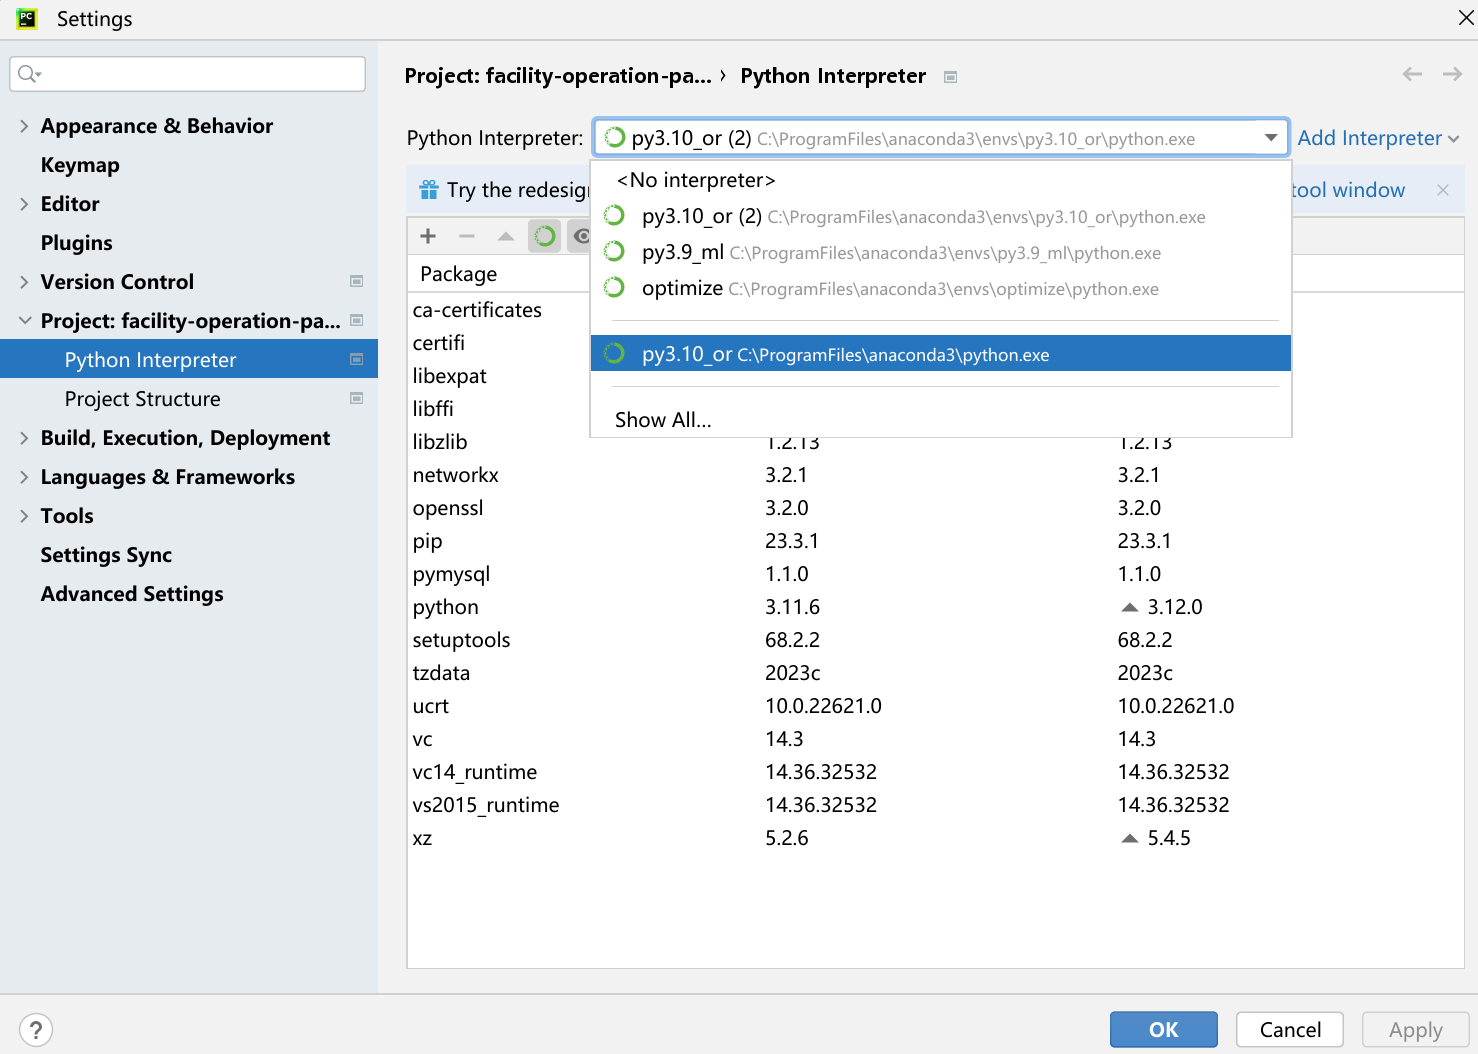Screen dimensions: 1478x1054
Task: Open Plugins settings
Action: [x=76, y=243]
